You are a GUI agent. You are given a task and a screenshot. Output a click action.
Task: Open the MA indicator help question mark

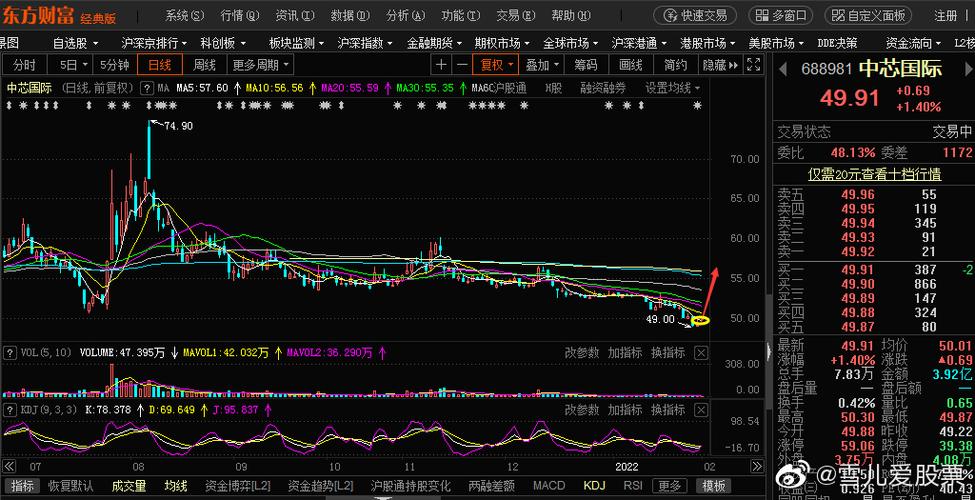[147, 88]
